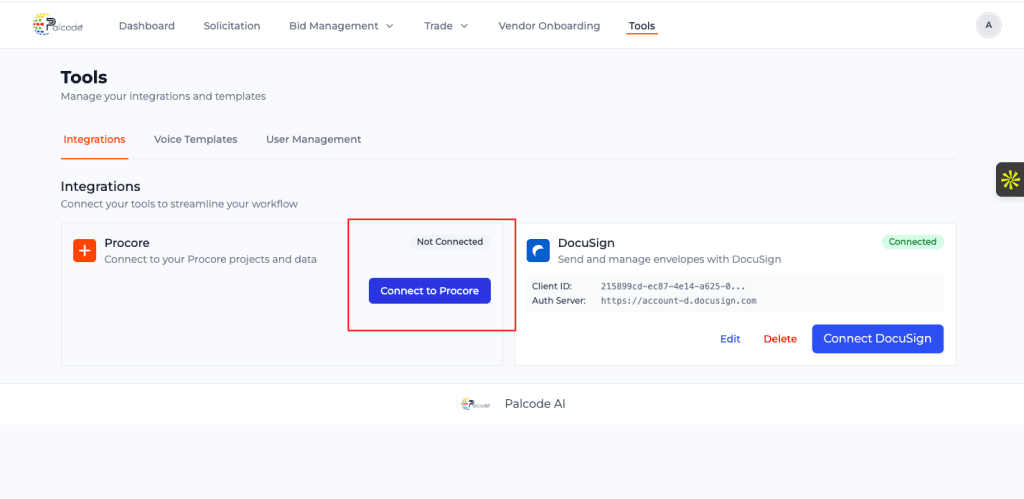Open the Solicitation nav item
Viewport: 1024px width, 499px height.
(232, 26)
